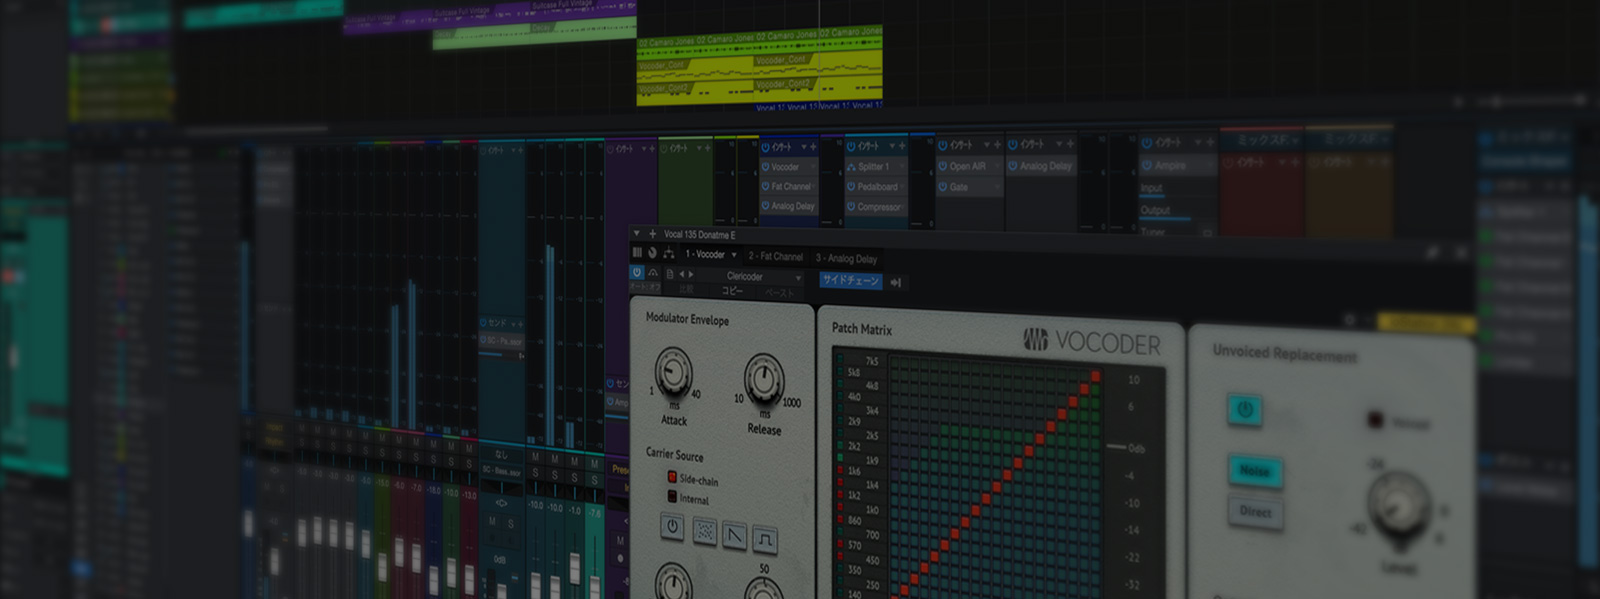
Task: Select the sawtooth carrier waveform icon
Action: point(735,536)
